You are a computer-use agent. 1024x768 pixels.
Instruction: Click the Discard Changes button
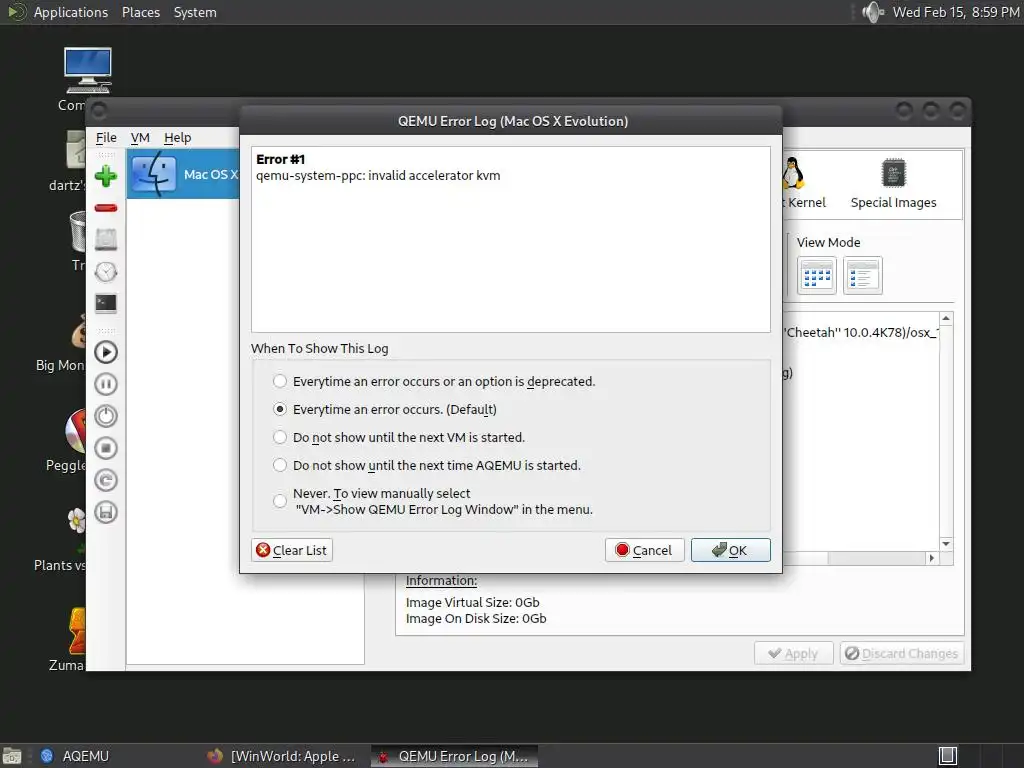coord(901,654)
